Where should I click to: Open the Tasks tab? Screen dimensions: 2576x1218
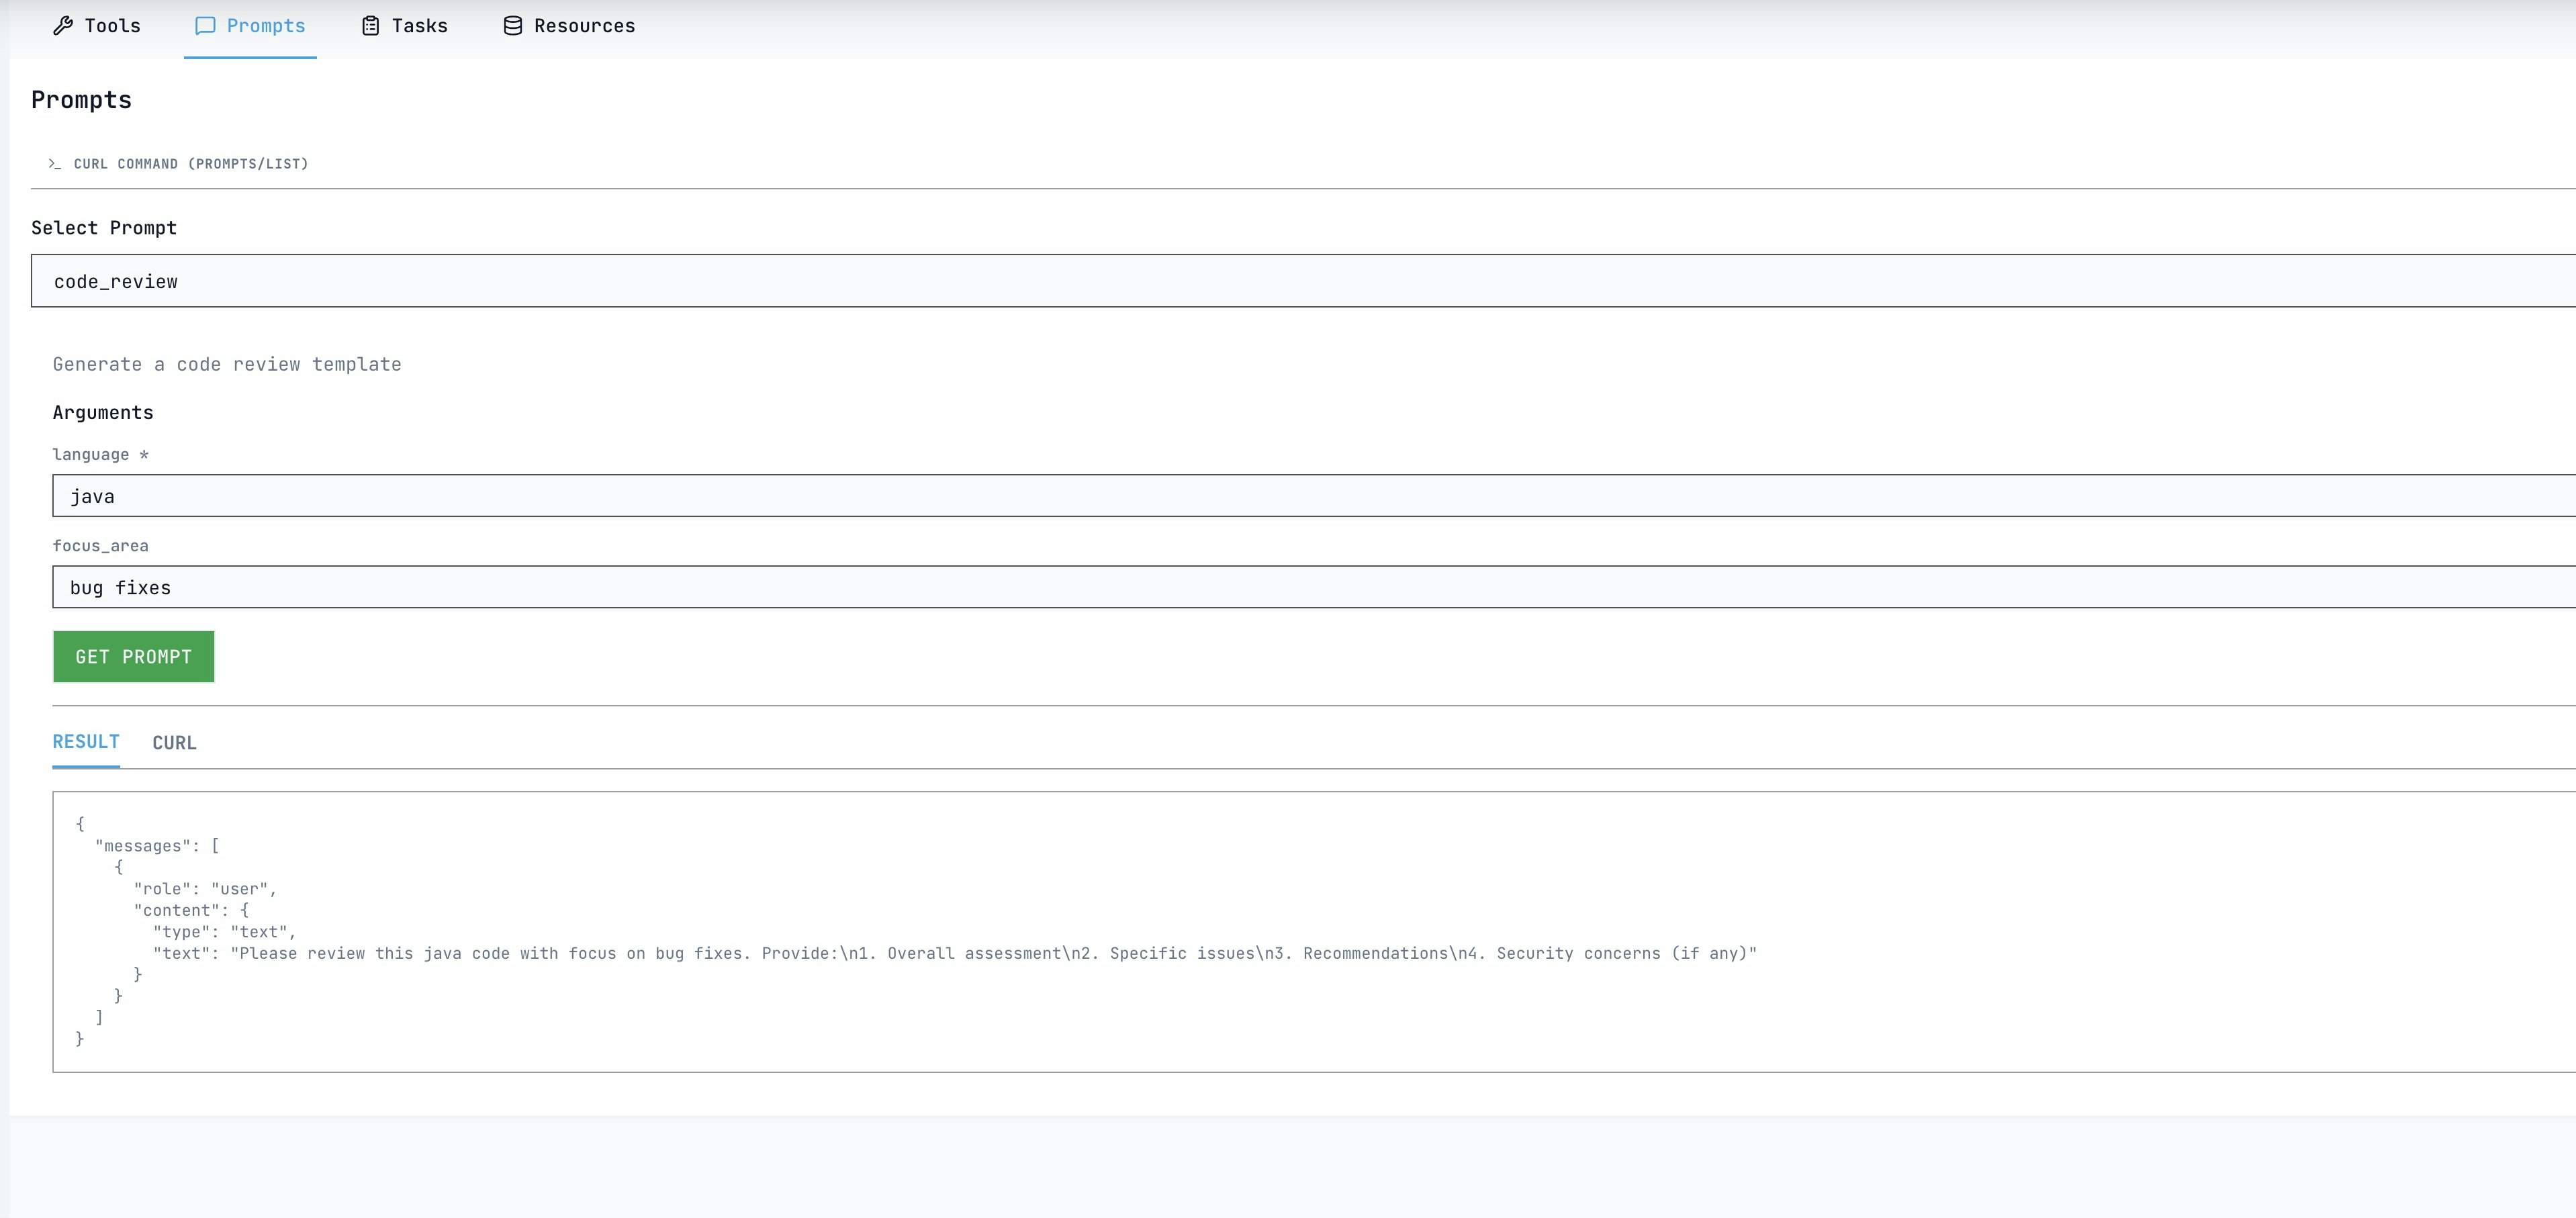pyautogui.click(x=418, y=26)
